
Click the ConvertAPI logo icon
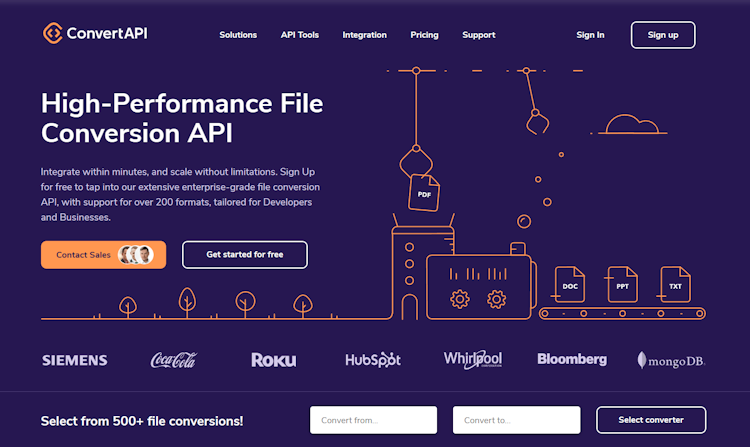tap(53, 33)
